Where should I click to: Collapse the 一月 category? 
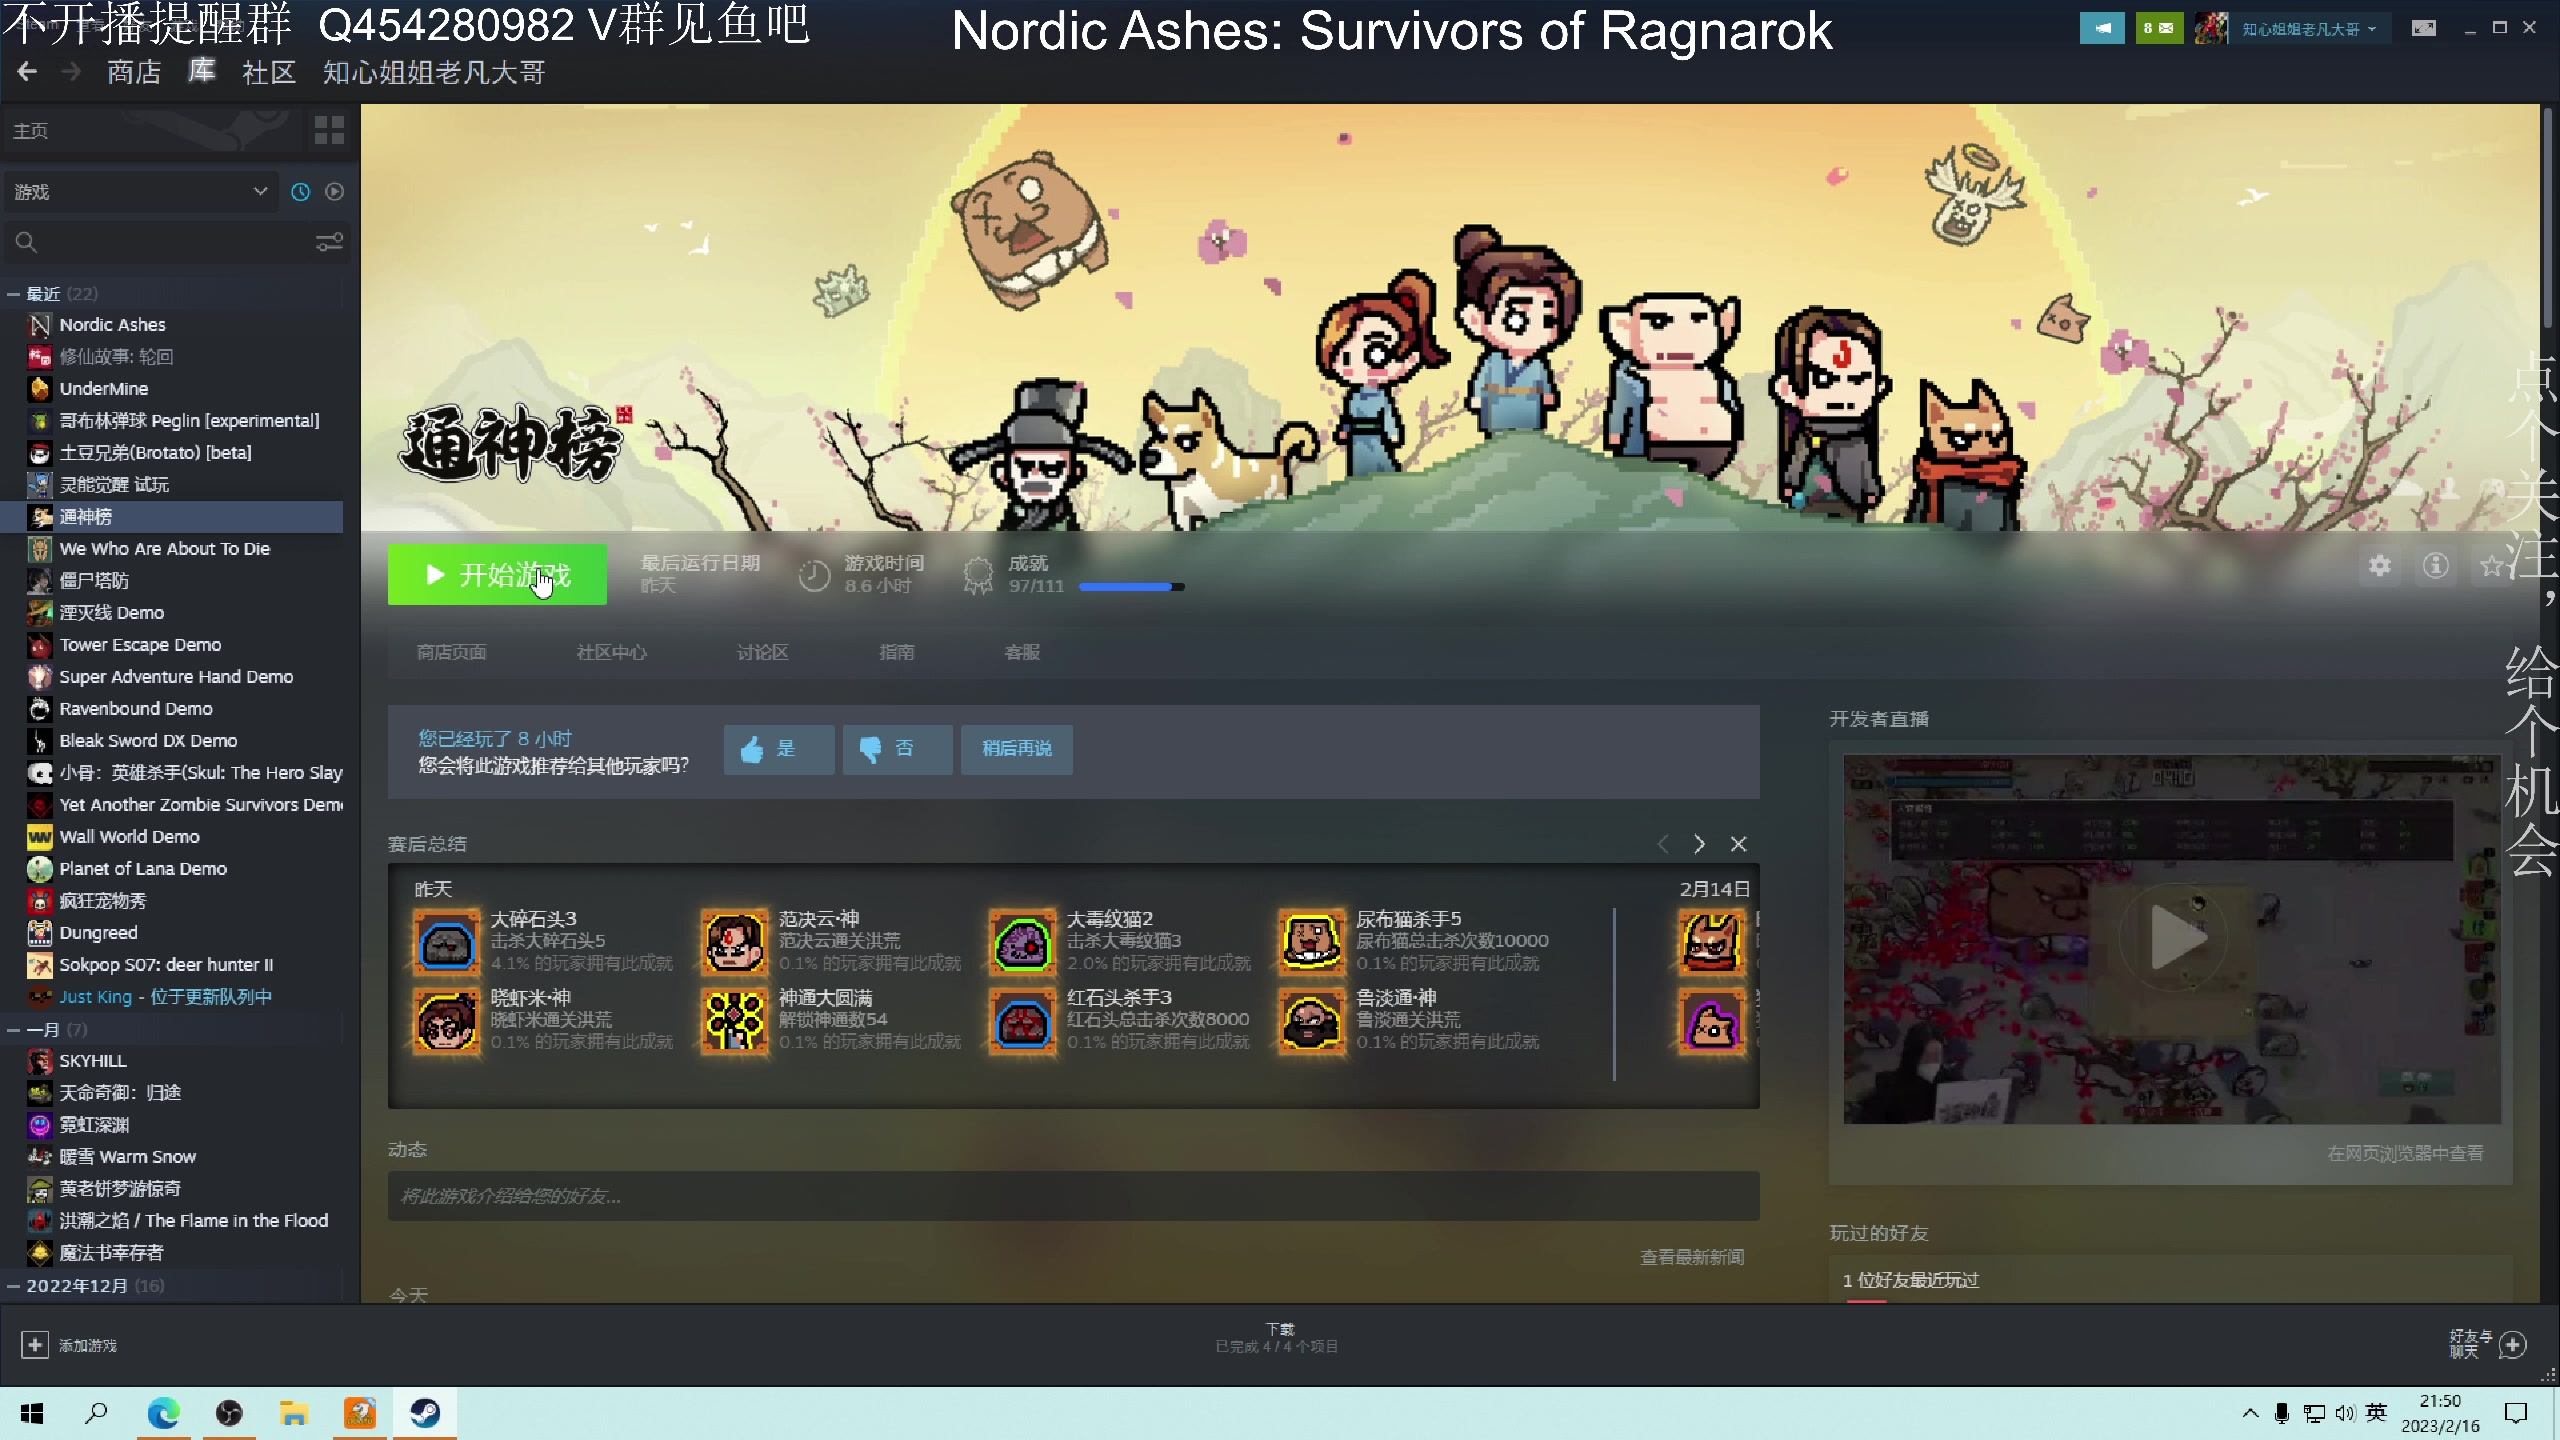pyautogui.click(x=14, y=1029)
